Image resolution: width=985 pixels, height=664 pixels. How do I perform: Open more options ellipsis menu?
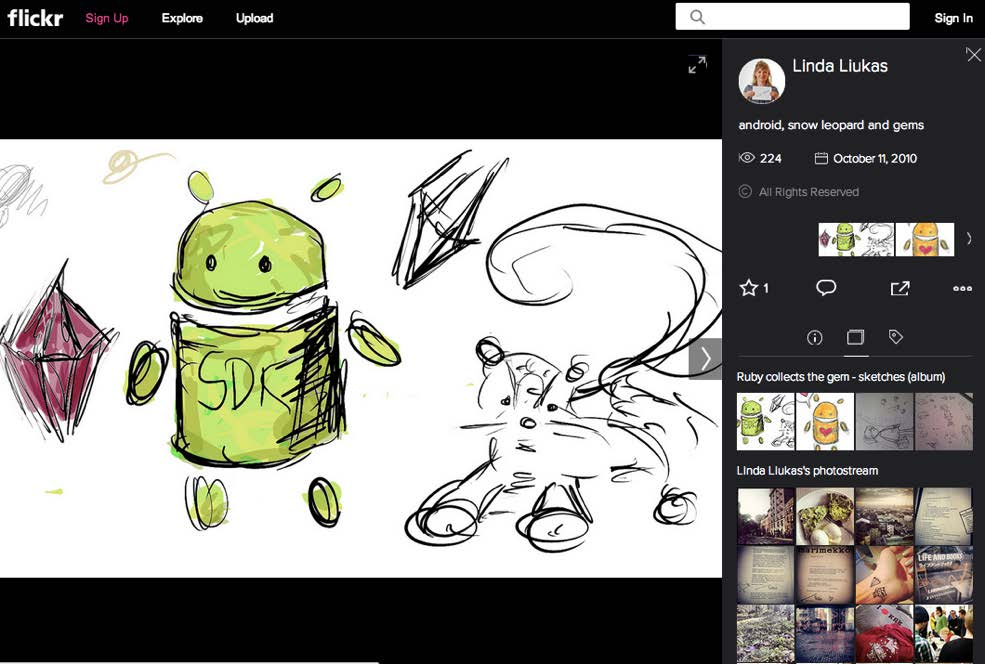pyautogui.click(x=962, y=288)
